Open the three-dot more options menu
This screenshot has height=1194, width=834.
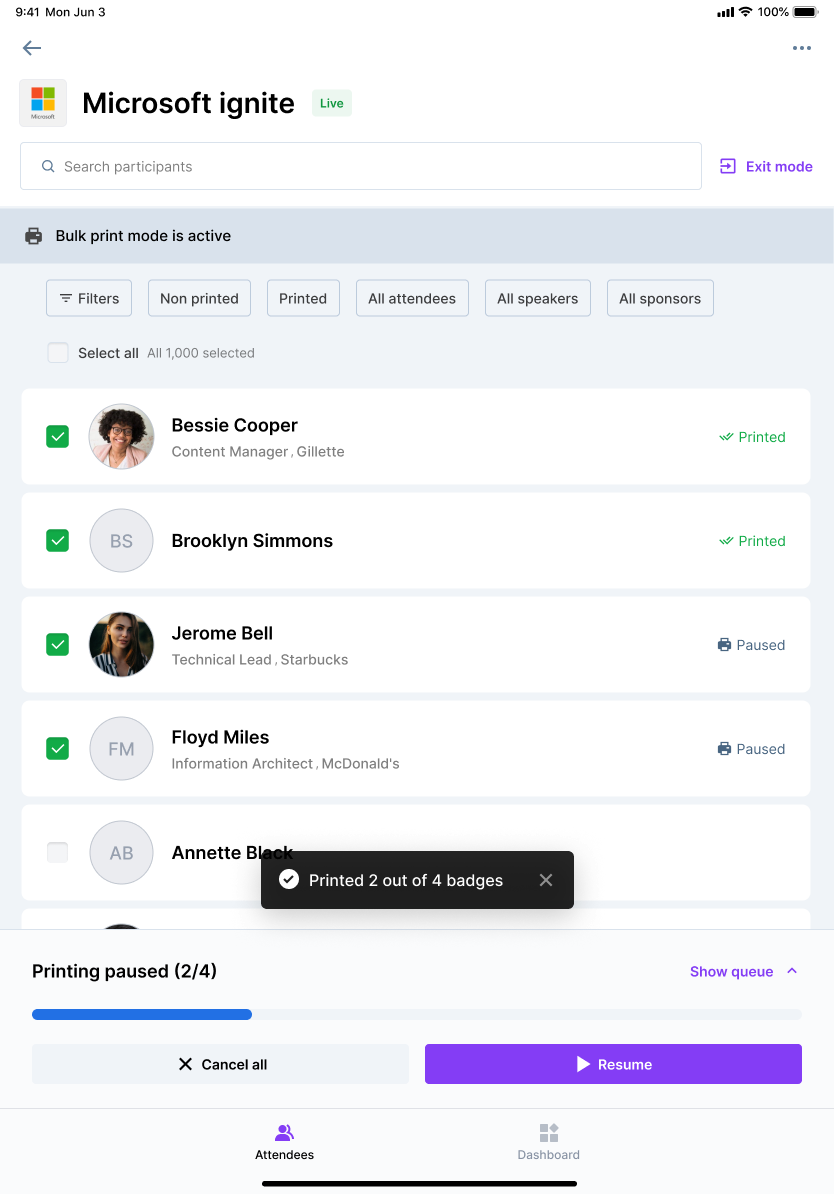(801, 48)
